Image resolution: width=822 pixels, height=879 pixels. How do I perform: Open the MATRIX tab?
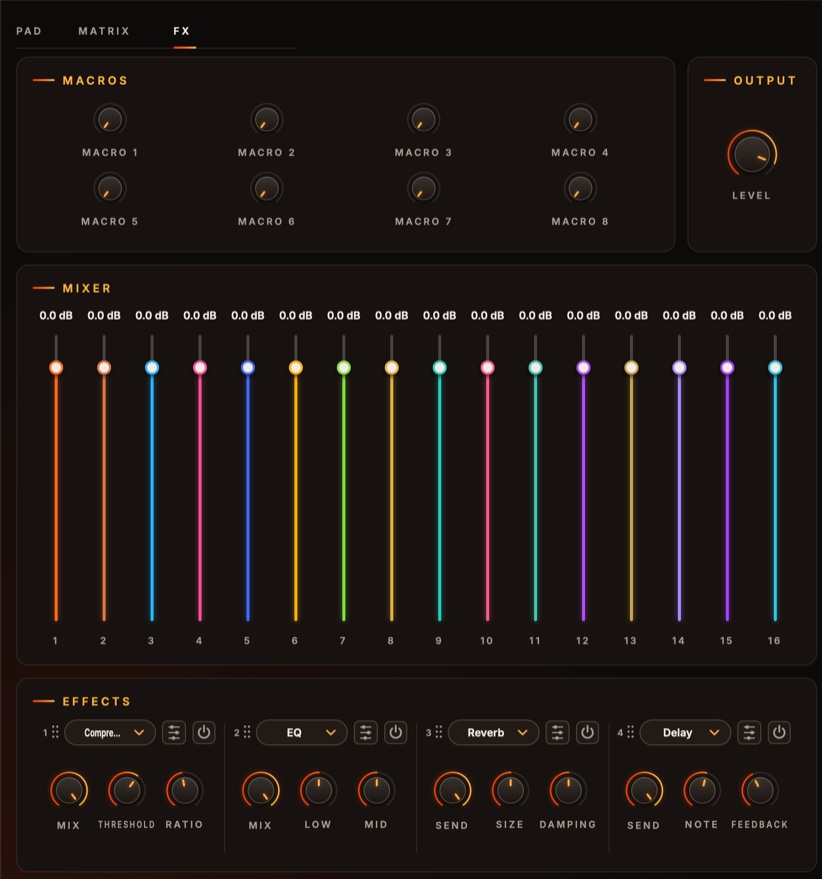point(104,31)
